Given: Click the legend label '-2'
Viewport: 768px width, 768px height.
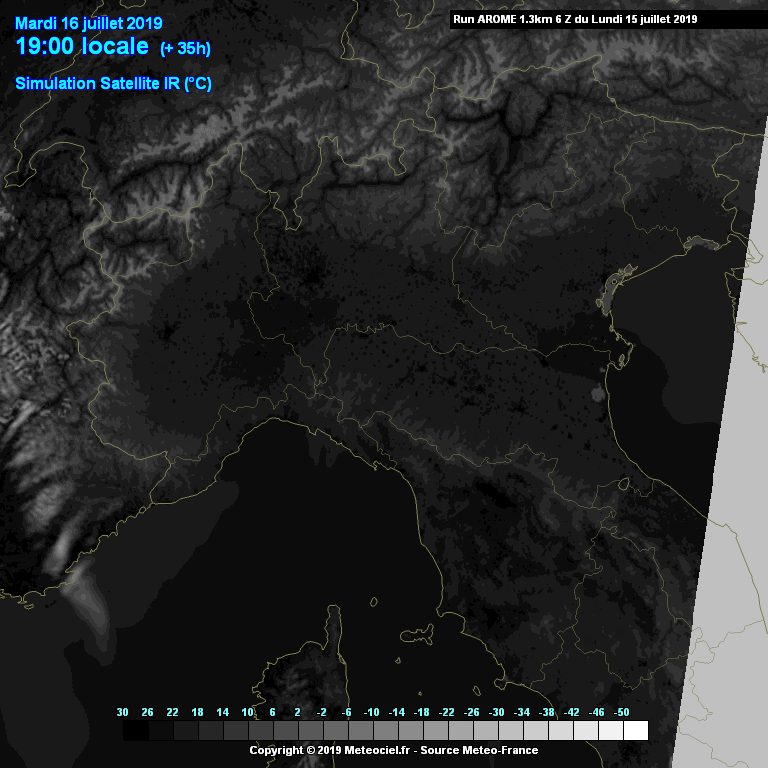Looking at the screenshot, I should (x=321, y=712).
